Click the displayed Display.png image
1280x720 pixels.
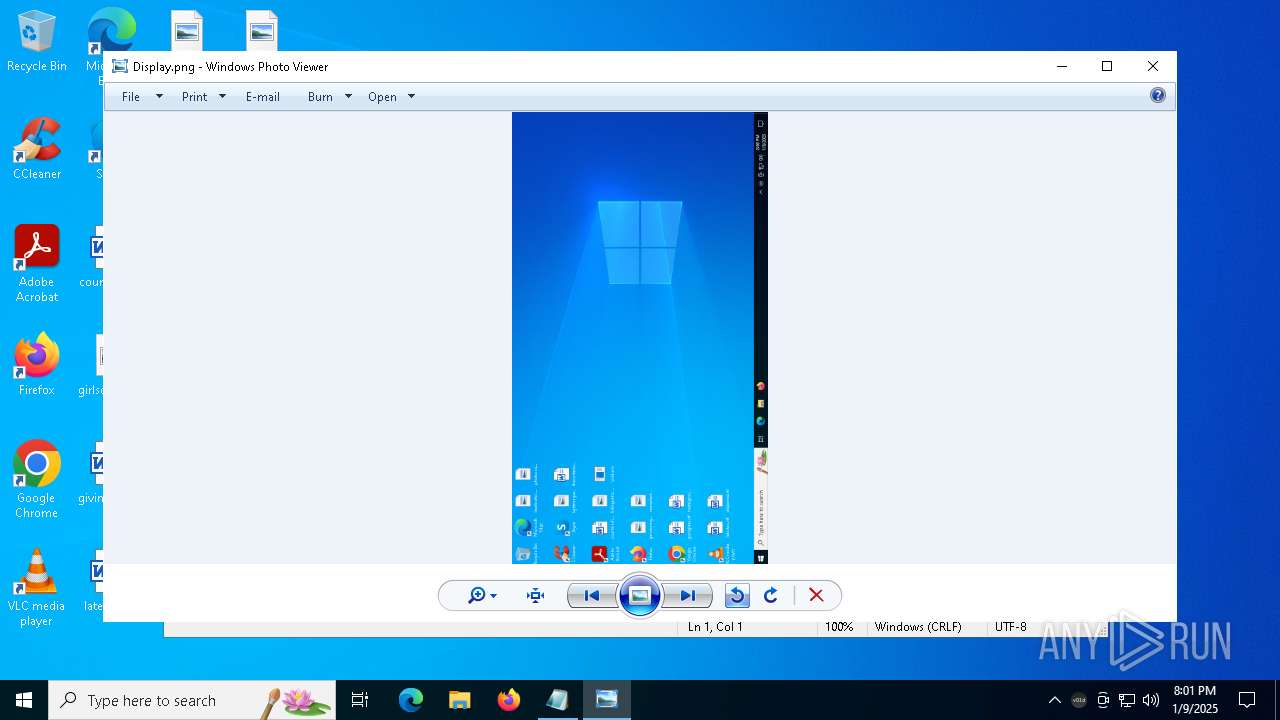pyautogui.click(x=640, y=338)
